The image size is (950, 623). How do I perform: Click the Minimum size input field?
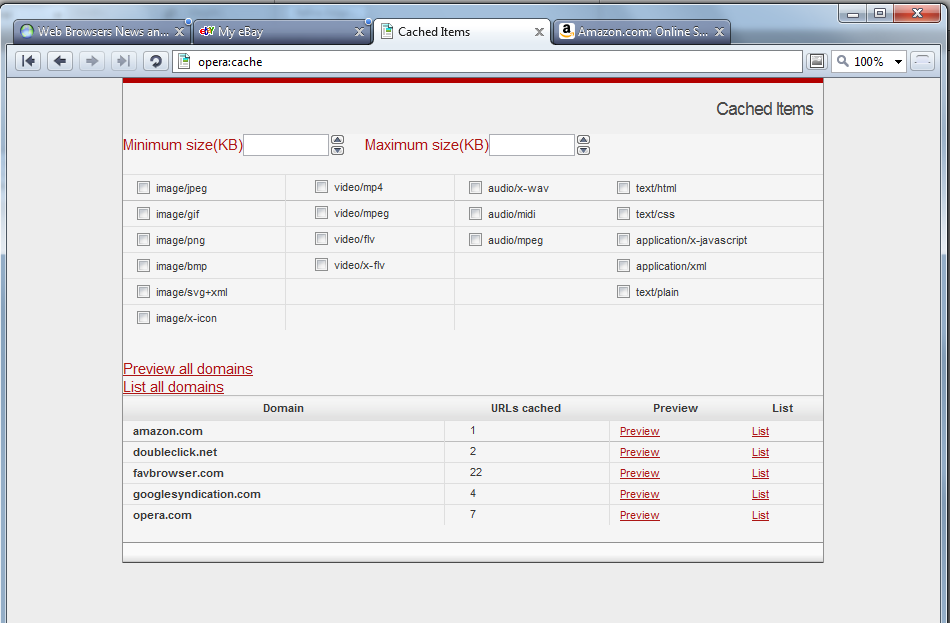286,145
